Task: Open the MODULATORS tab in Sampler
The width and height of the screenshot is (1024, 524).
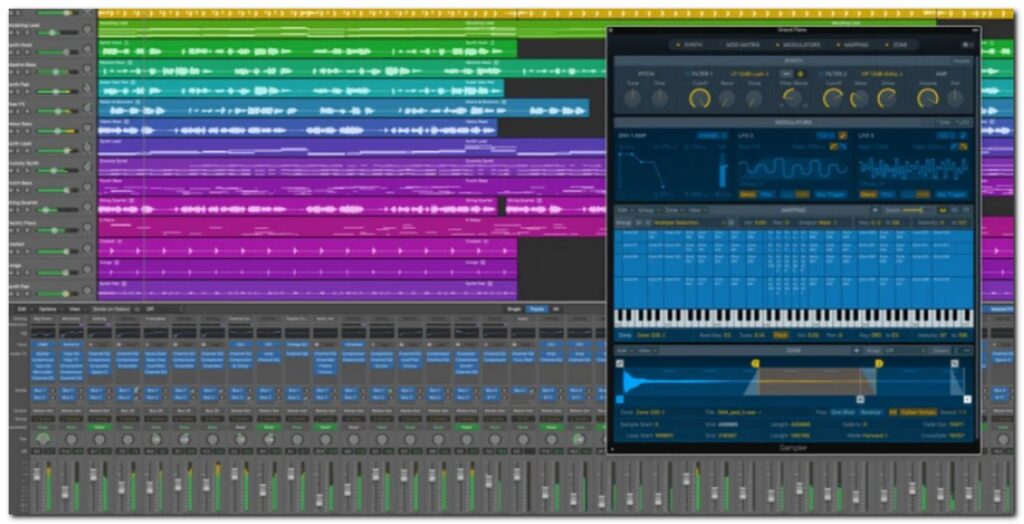Action: 801,45
